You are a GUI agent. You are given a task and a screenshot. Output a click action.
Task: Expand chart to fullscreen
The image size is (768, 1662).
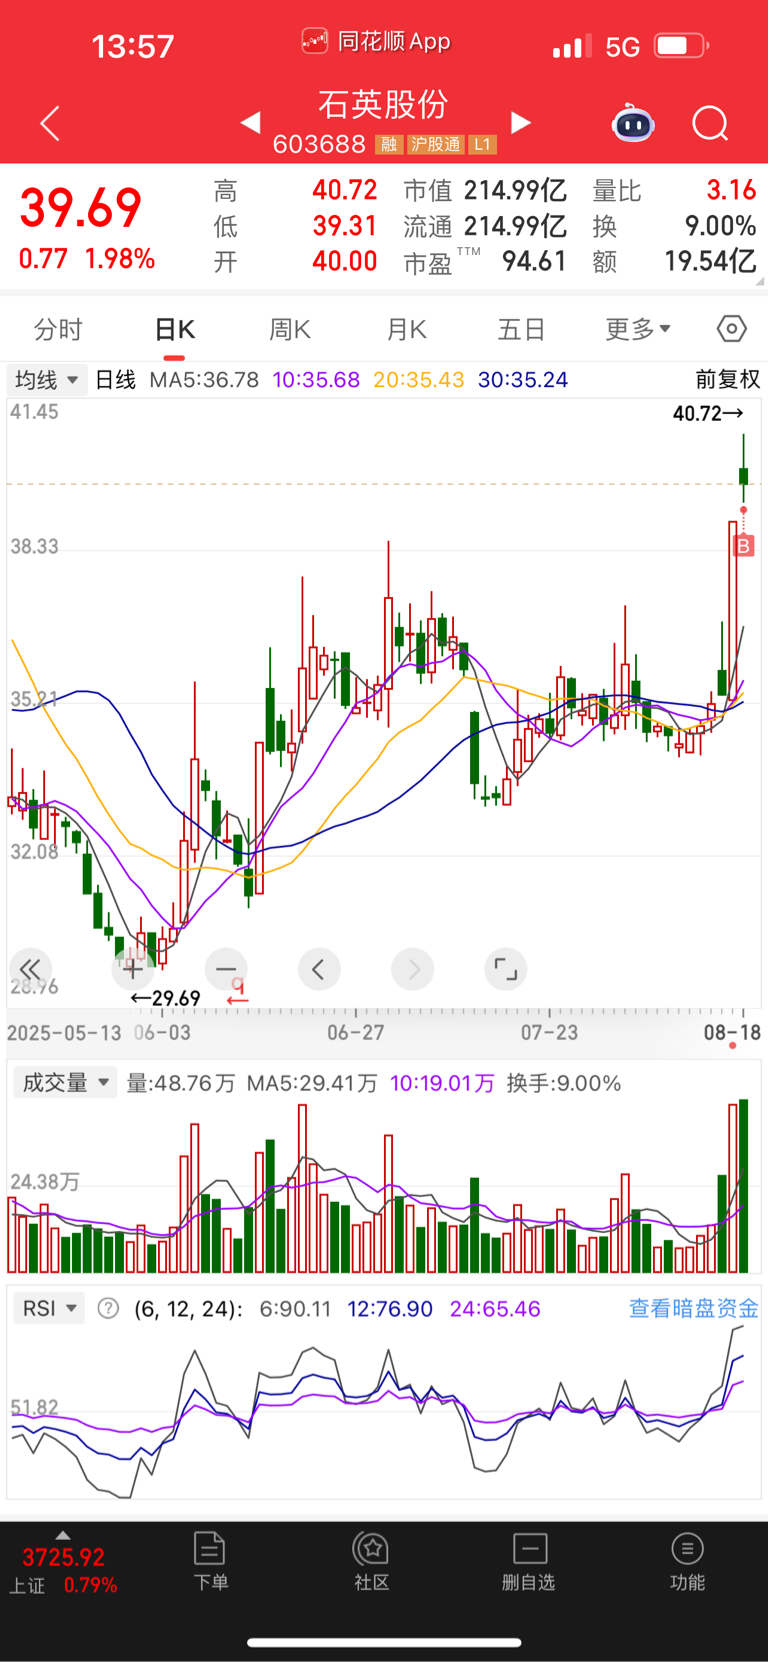point(506,969)
